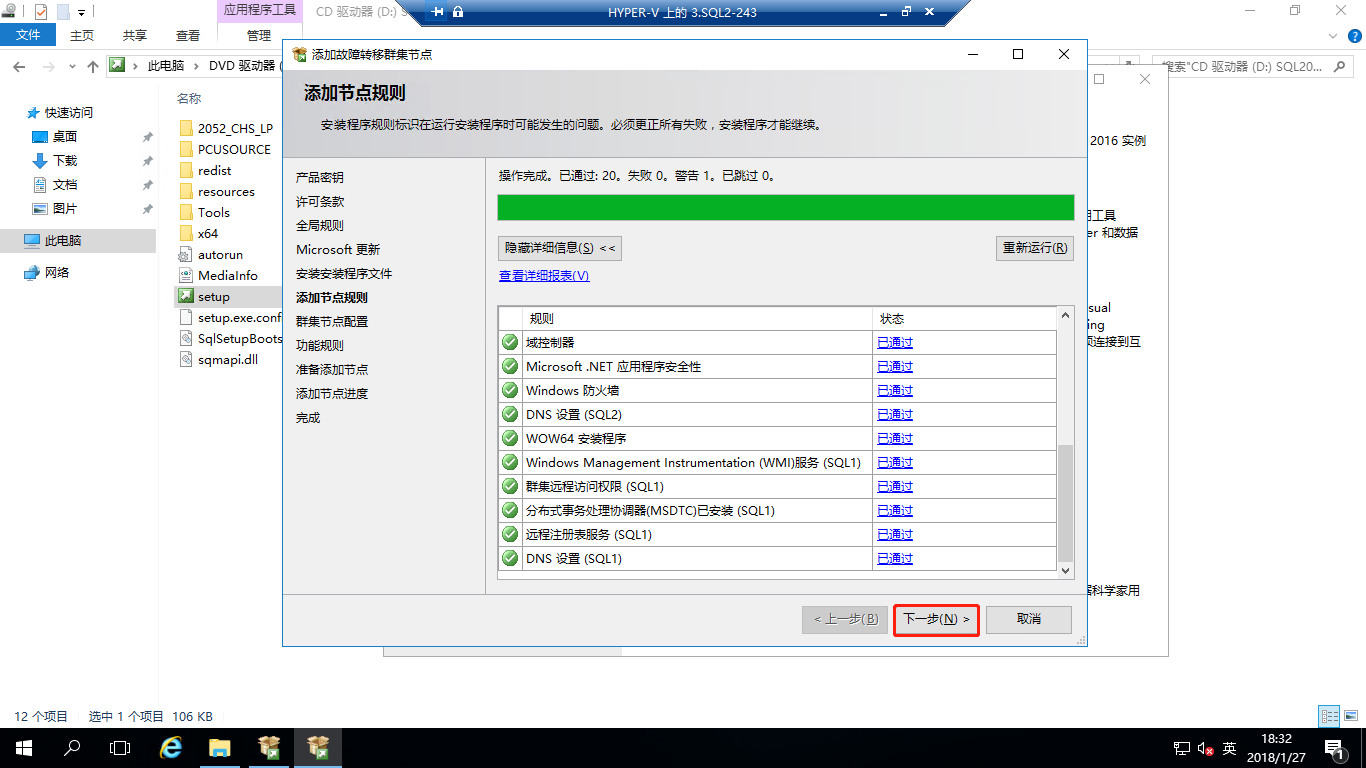Select 产品密钥 step in wizard sidebar

tap(320, 177)
